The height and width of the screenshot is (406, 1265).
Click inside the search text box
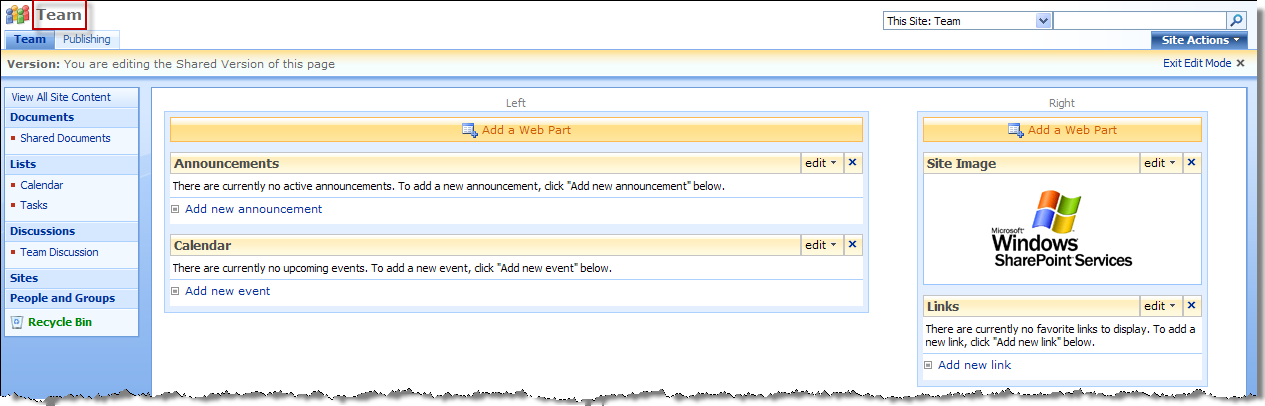(x=1139, y=21)
